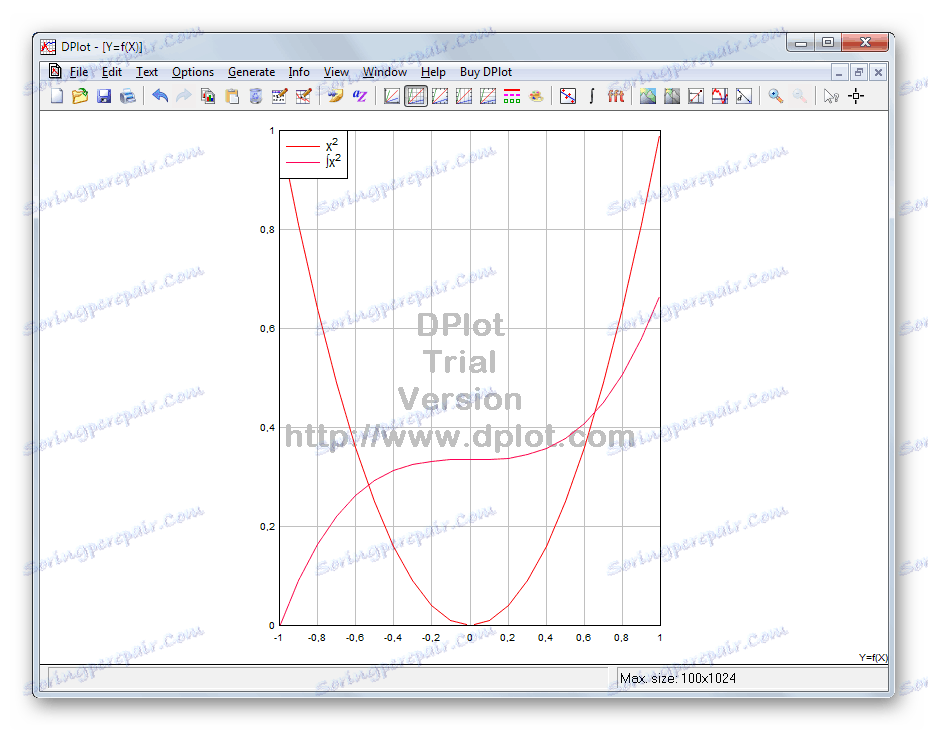Viewport: 928px width, 731px height.
Task: Click the integral symbol icon
Action: 592,96
